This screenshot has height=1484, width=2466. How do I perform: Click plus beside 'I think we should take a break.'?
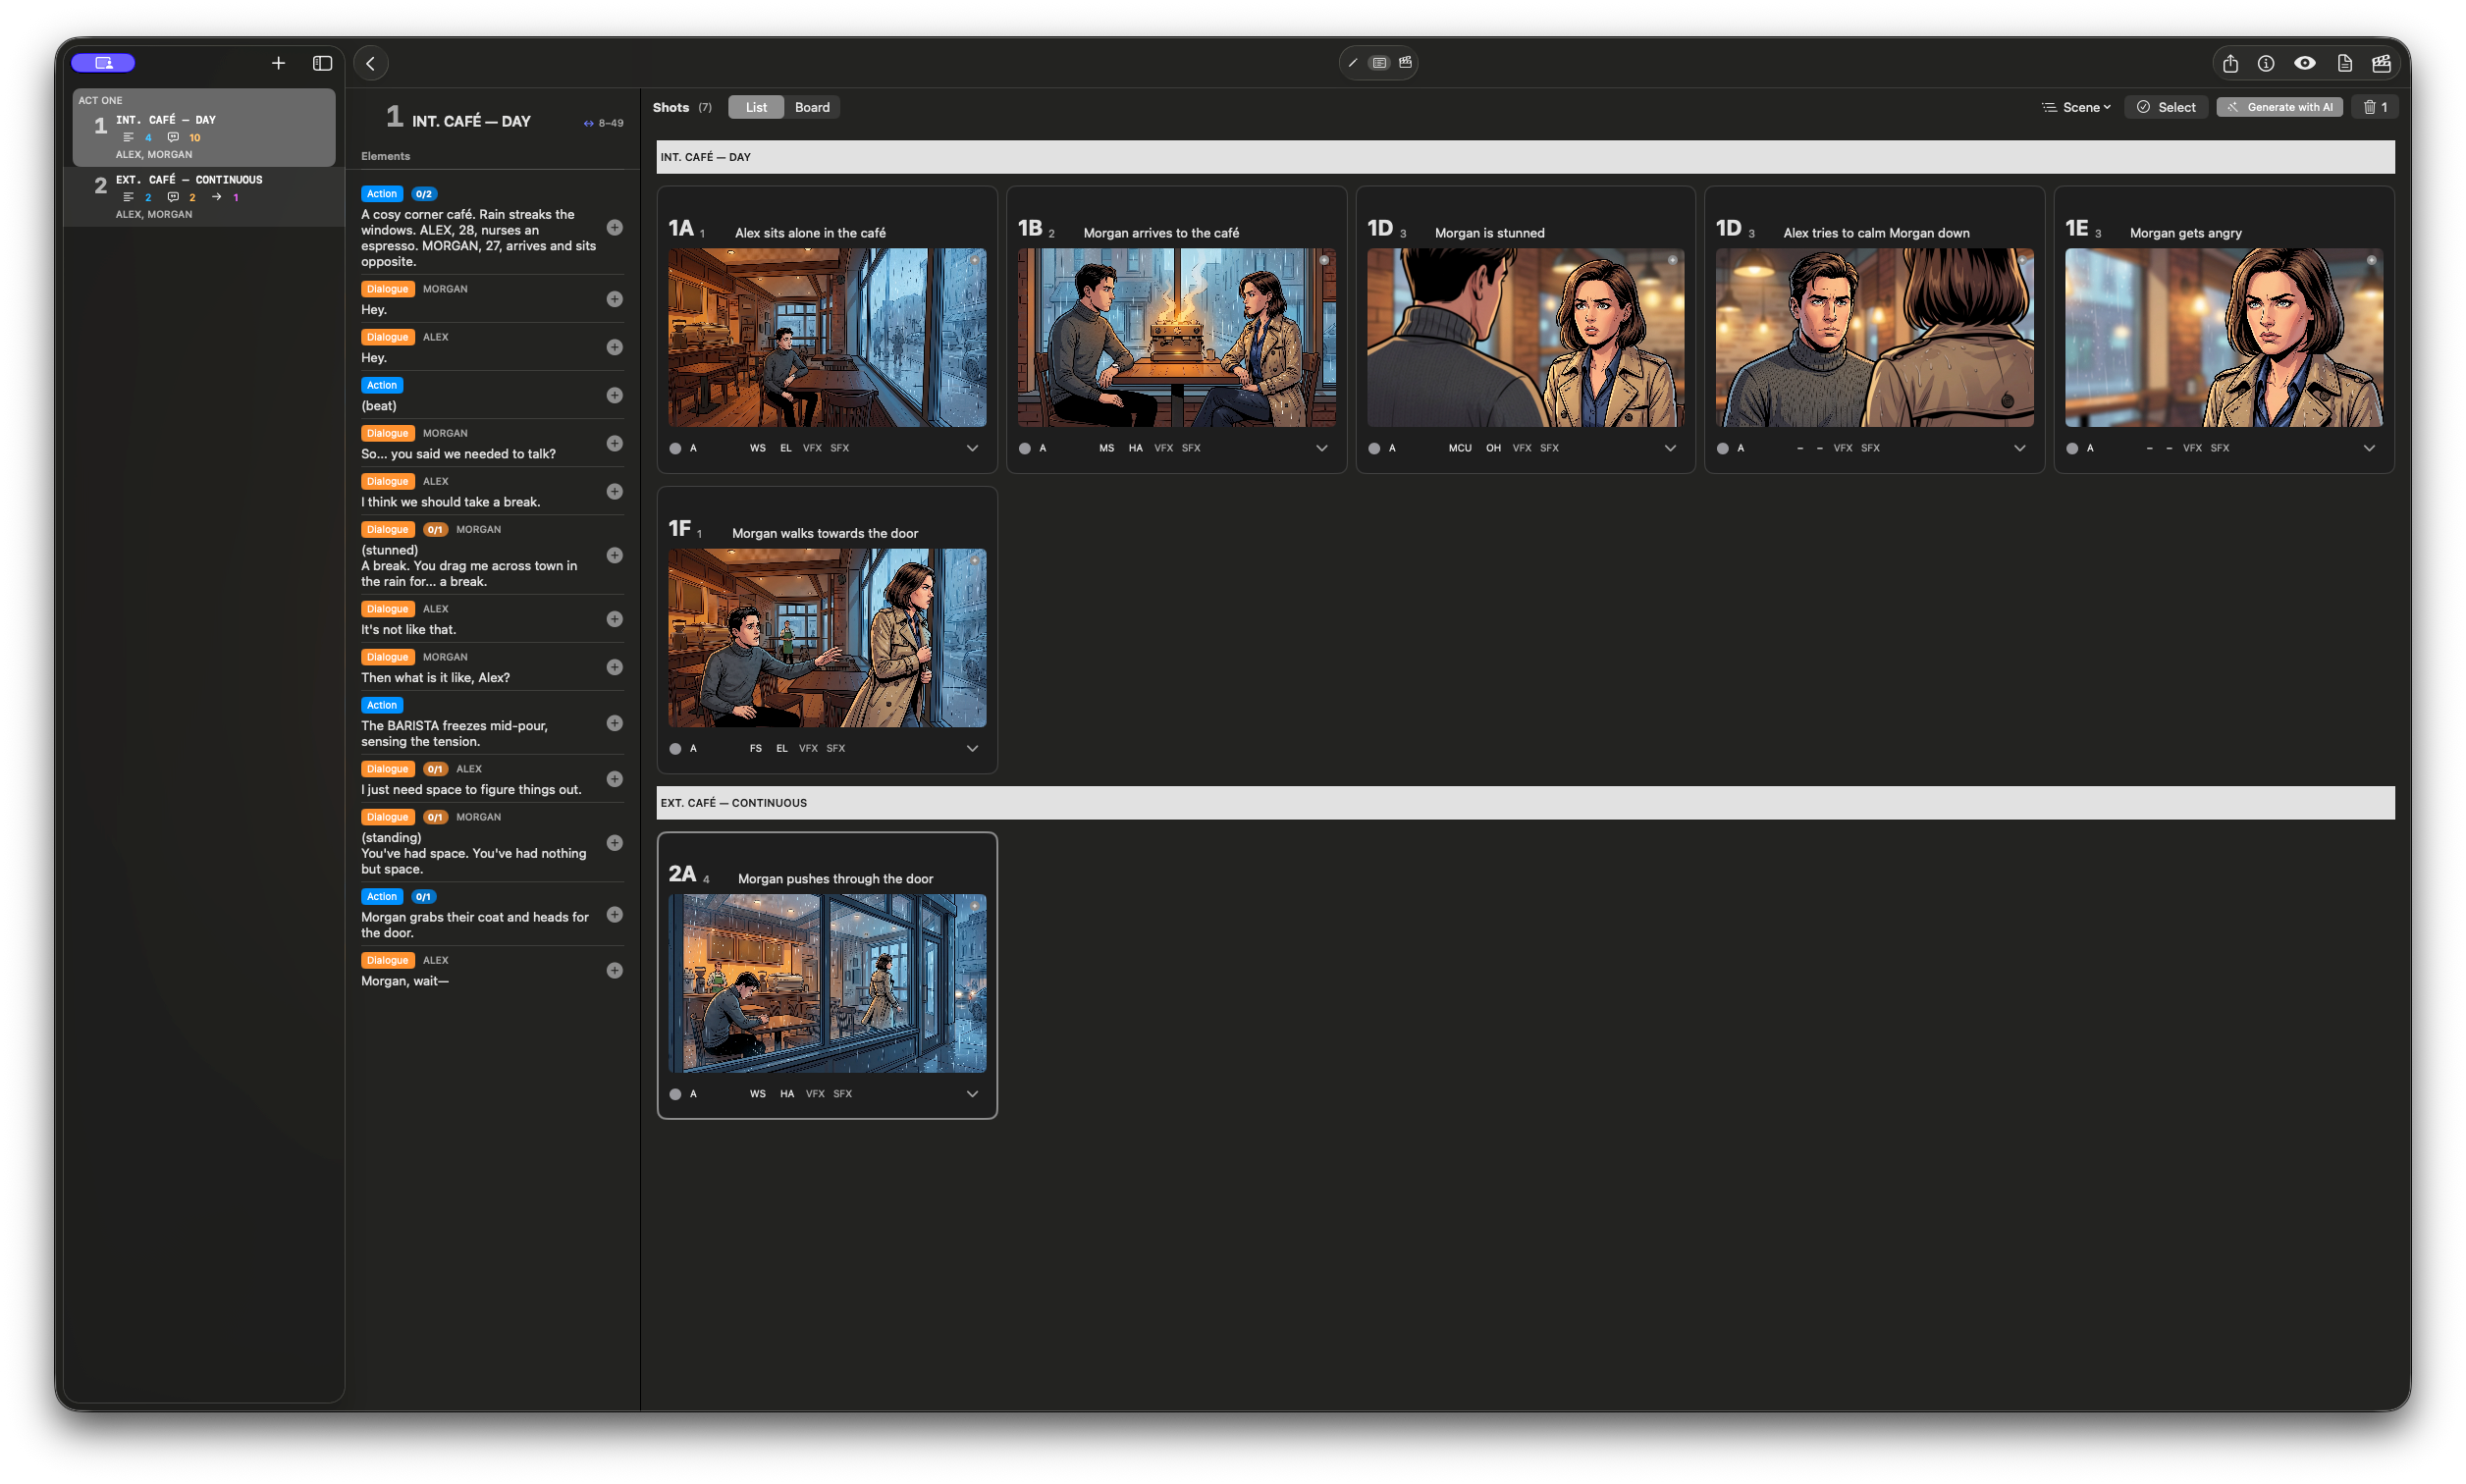(615, 491)
